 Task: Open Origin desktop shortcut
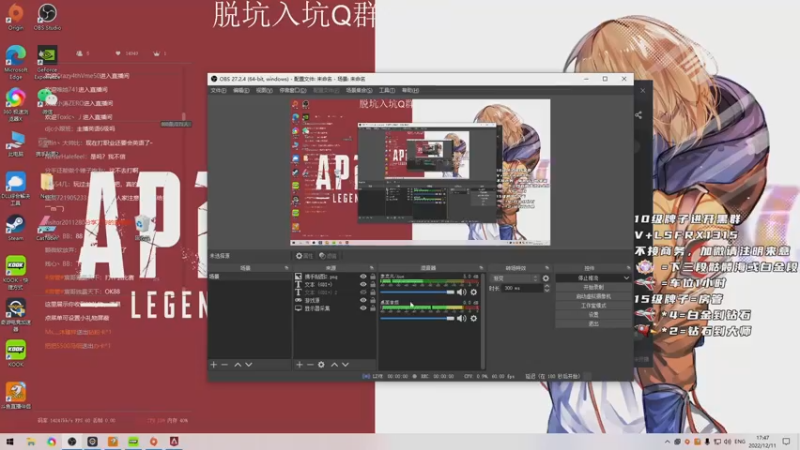click(x=16, y=16)
